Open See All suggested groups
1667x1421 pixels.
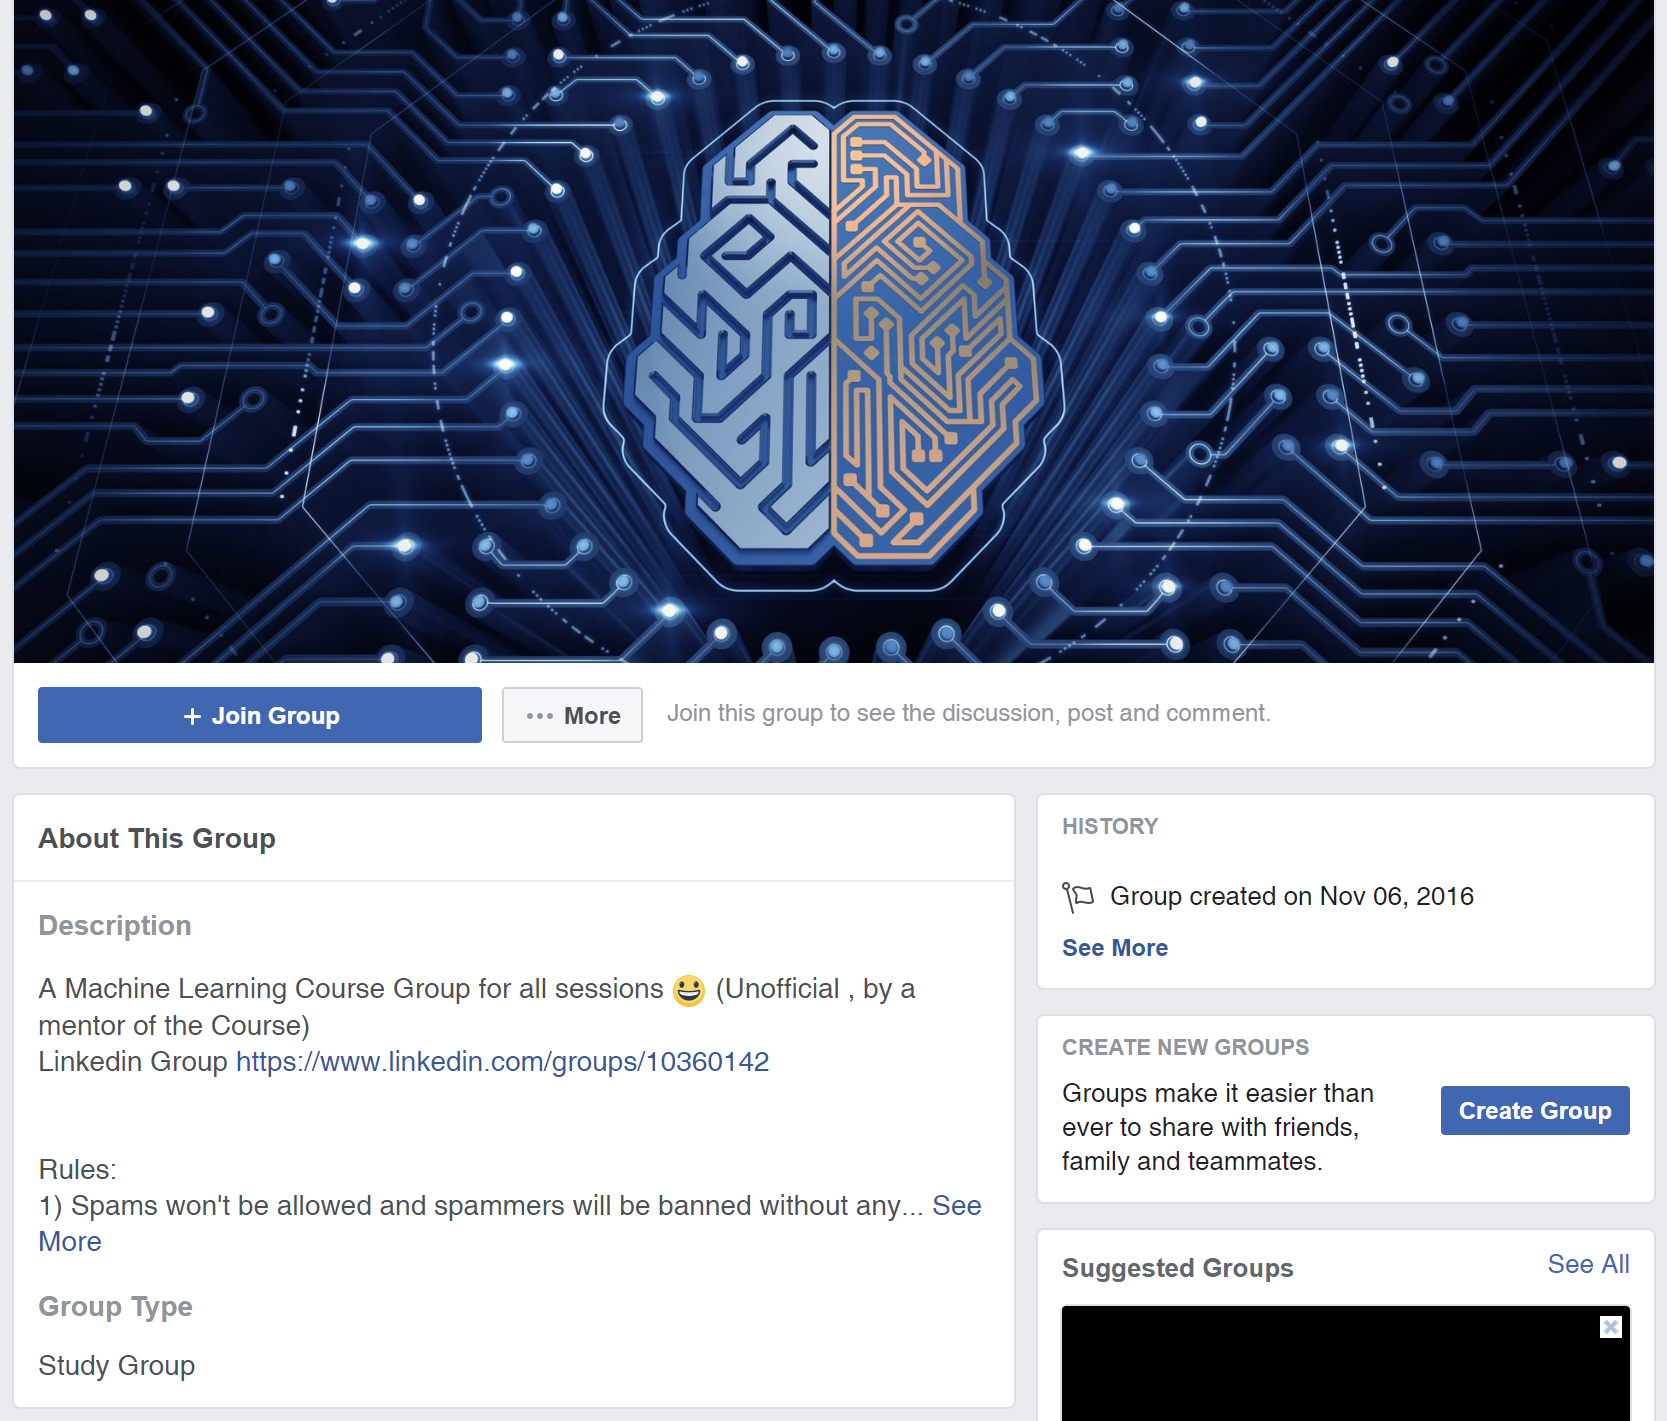1588,1264
